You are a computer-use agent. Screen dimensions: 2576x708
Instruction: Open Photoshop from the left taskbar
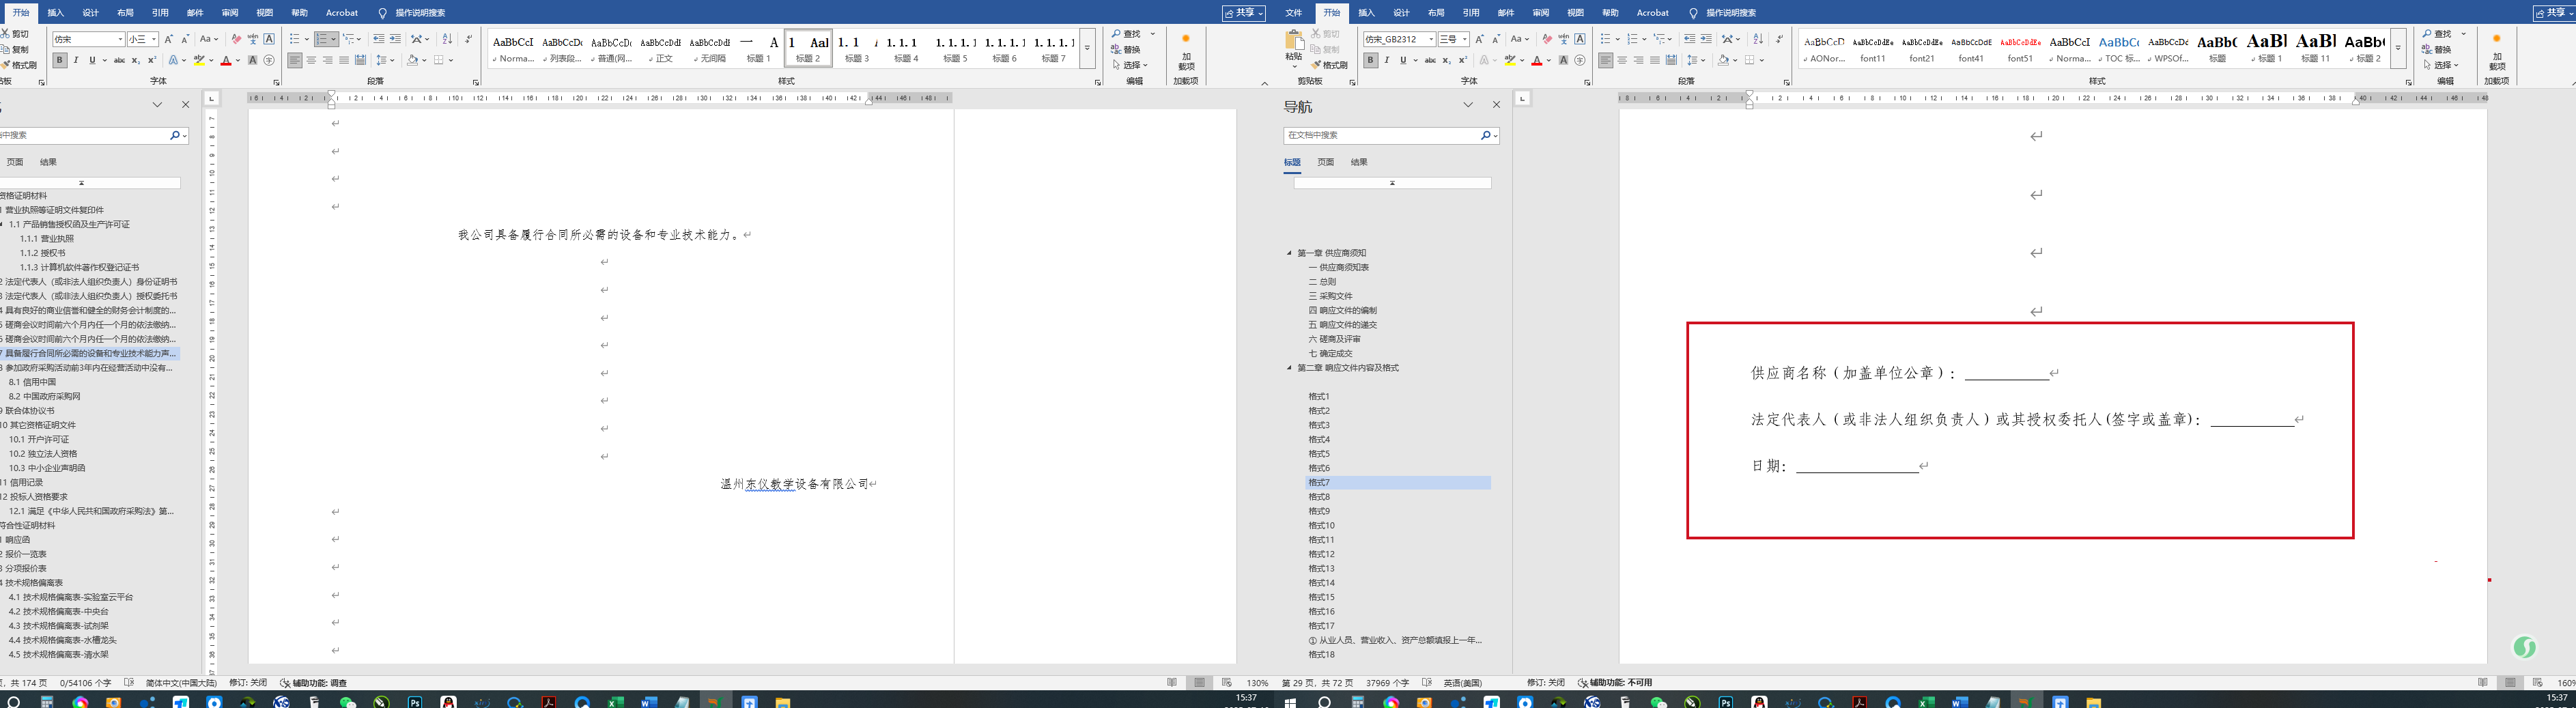(415, 702)
